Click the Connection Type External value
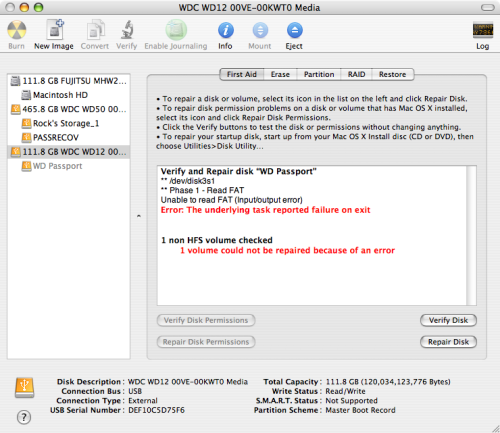This screenshot has width=500, height=433. 143,401
